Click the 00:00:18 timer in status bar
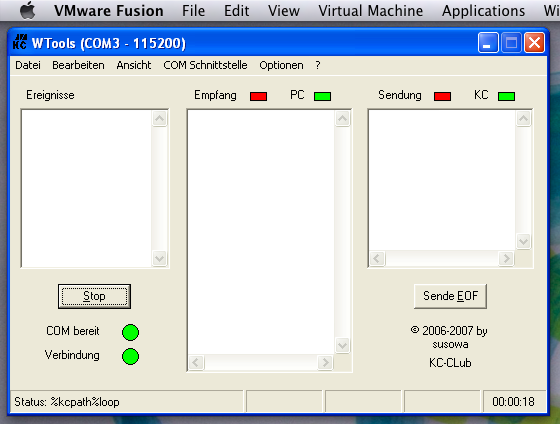This screenshot has height=424, width=560. (x=513, y=402)
